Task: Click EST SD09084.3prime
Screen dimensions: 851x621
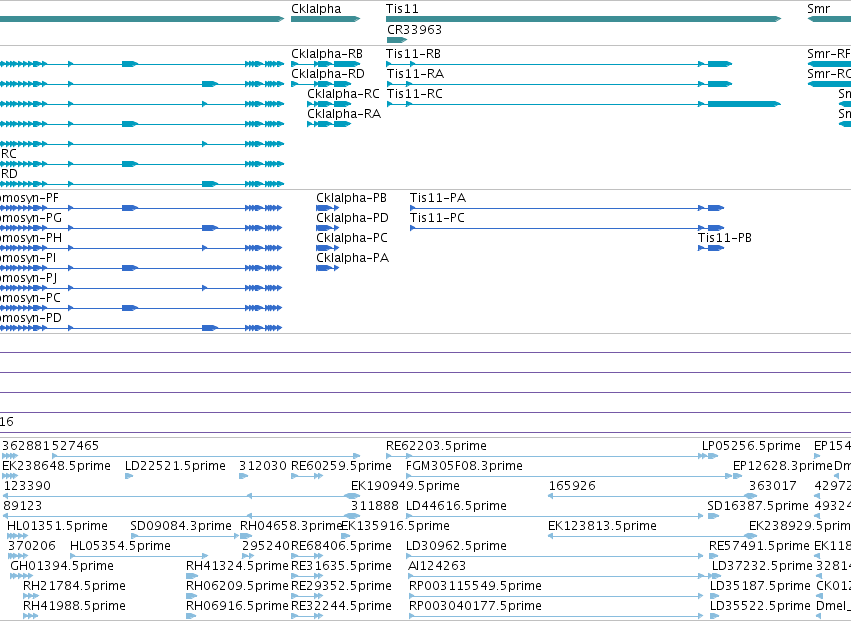Action: [185, 536]
